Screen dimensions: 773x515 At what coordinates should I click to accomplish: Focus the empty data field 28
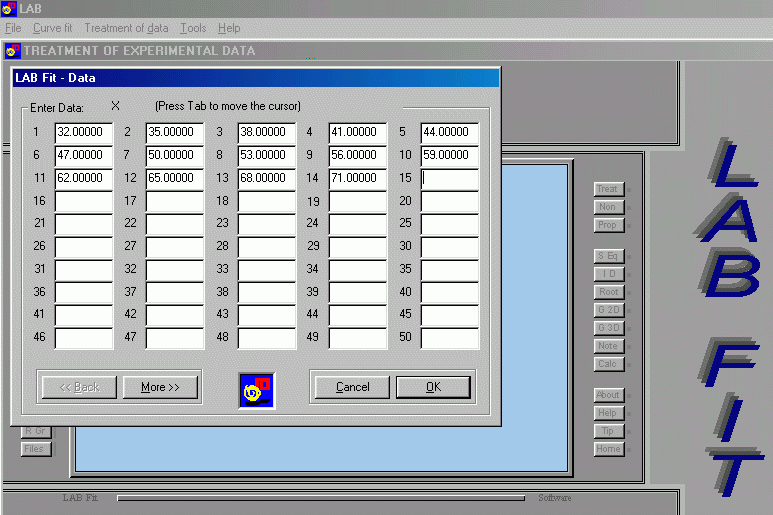pyautogui.click(x=267, y=247)
